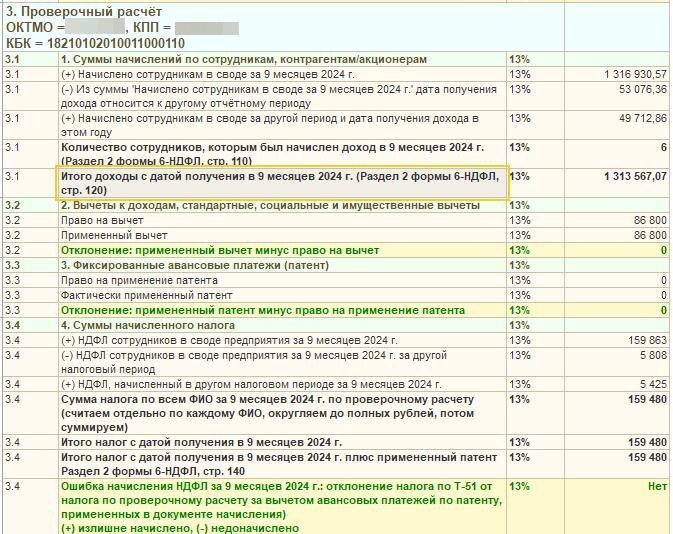673x534 pixels.
Task: Select result value 'Нет'
Action: (x=658, y=486)
